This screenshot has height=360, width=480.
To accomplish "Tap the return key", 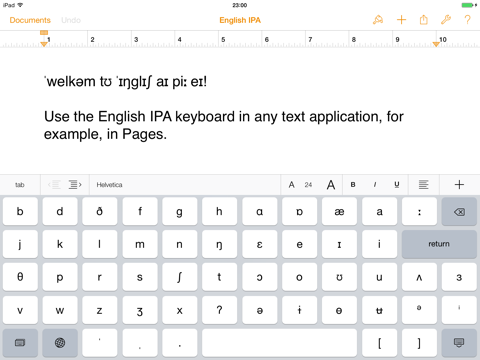I will click(439, 244).
